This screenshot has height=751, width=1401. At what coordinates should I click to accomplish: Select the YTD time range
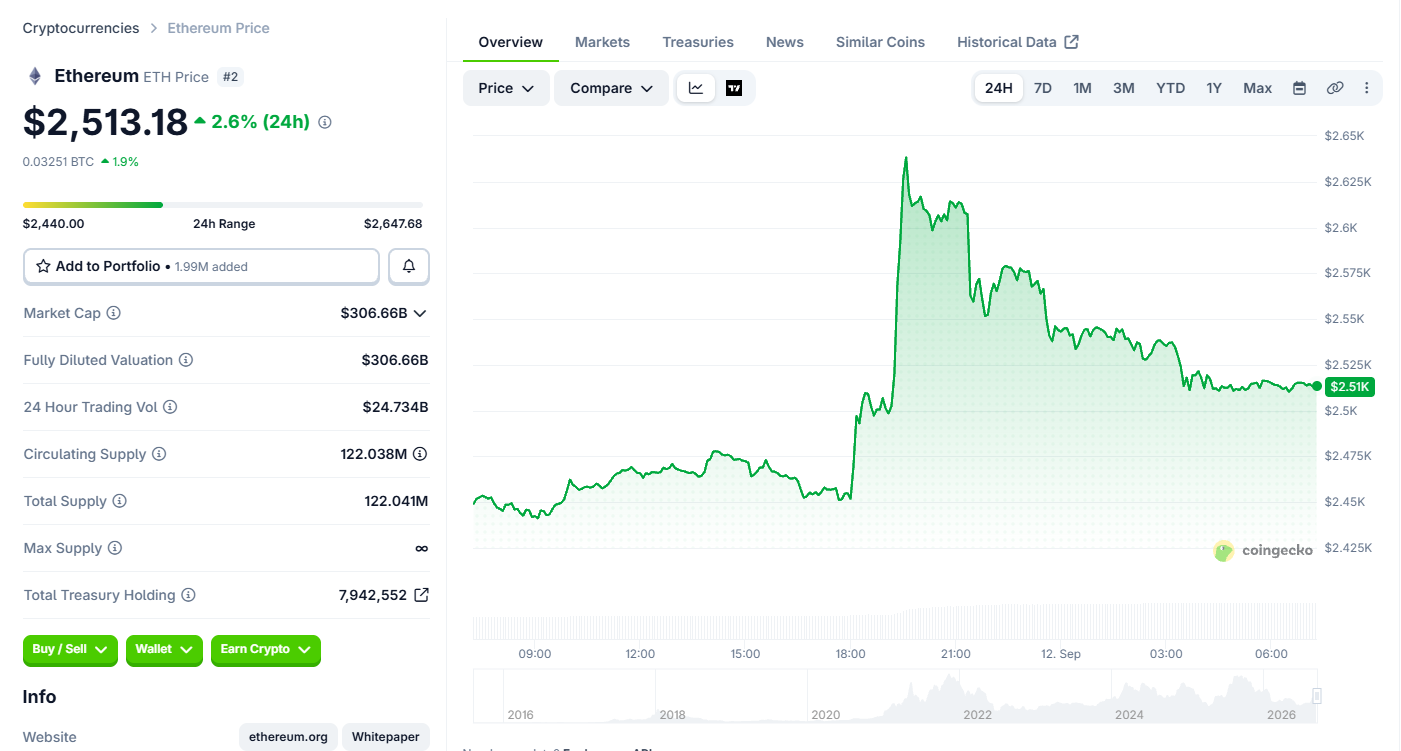point(1171,88)
